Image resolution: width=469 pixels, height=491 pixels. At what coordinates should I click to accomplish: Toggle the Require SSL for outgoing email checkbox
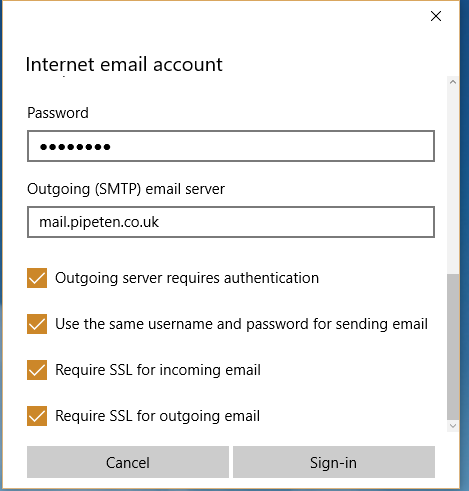click(37, 416)
